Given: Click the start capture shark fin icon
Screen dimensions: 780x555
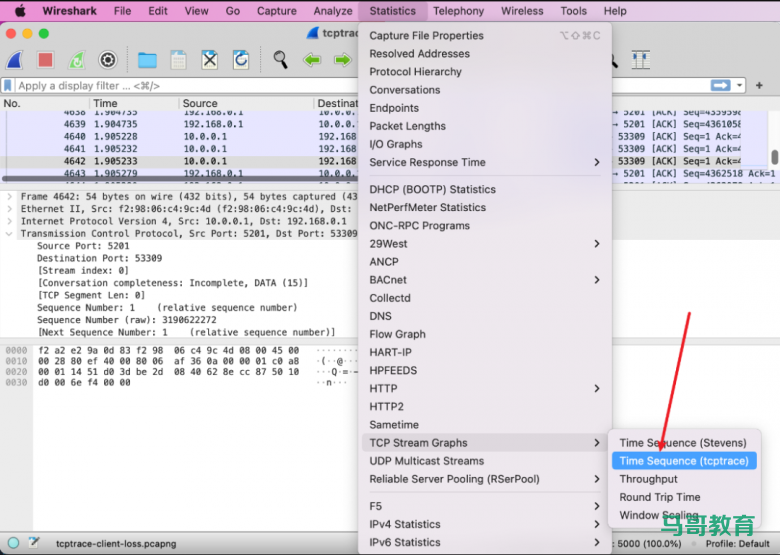Looking at the screenshot, I should [16, 60].
